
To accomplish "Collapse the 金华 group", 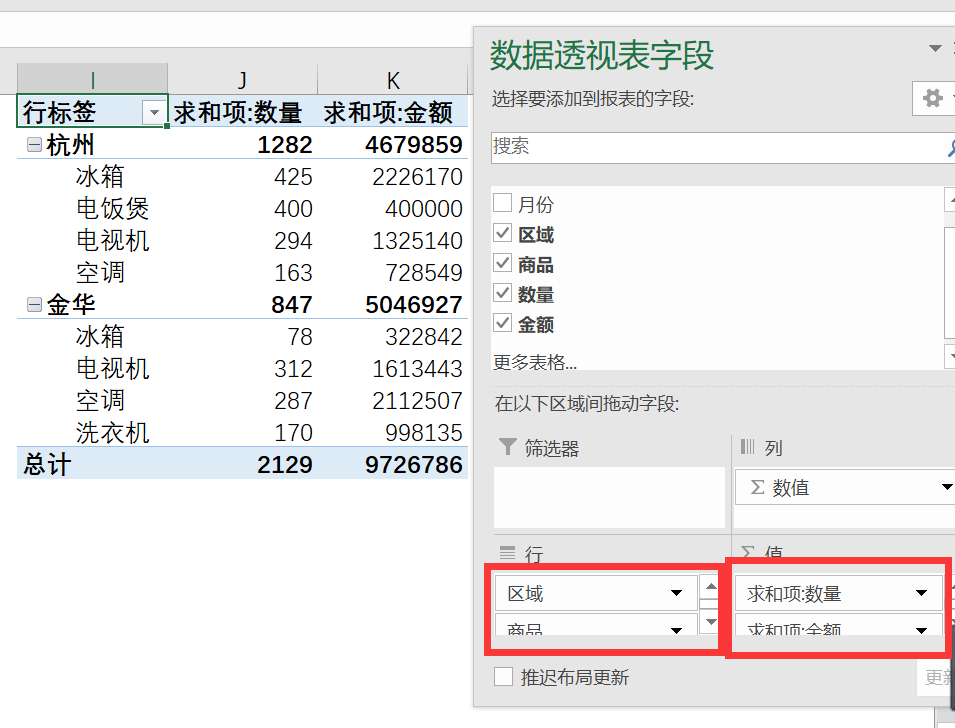I will pos(35,305).
